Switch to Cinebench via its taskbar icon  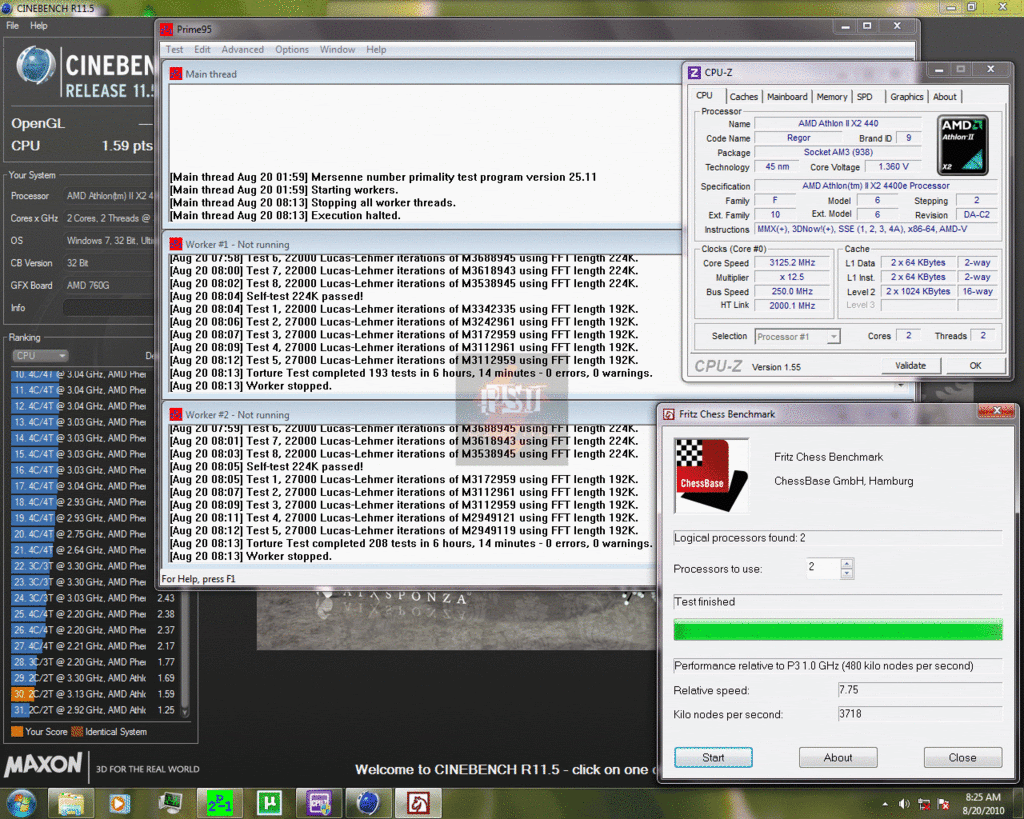[x=368, y=803]
